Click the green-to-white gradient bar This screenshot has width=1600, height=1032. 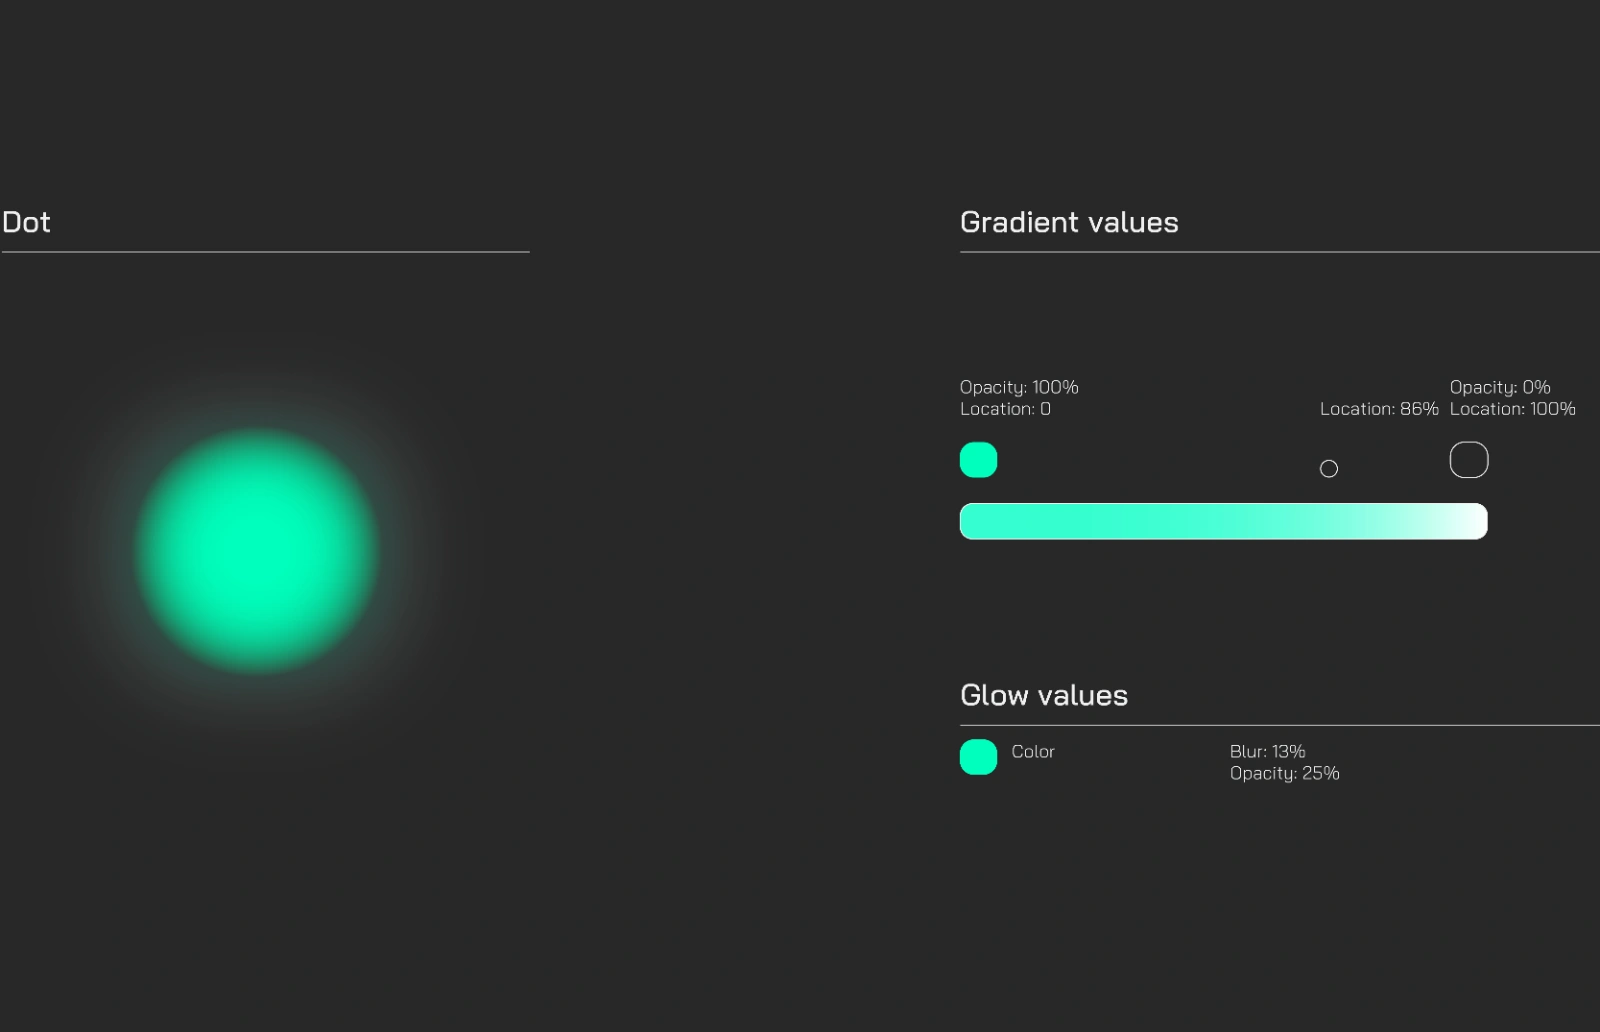pos(1224,521)
